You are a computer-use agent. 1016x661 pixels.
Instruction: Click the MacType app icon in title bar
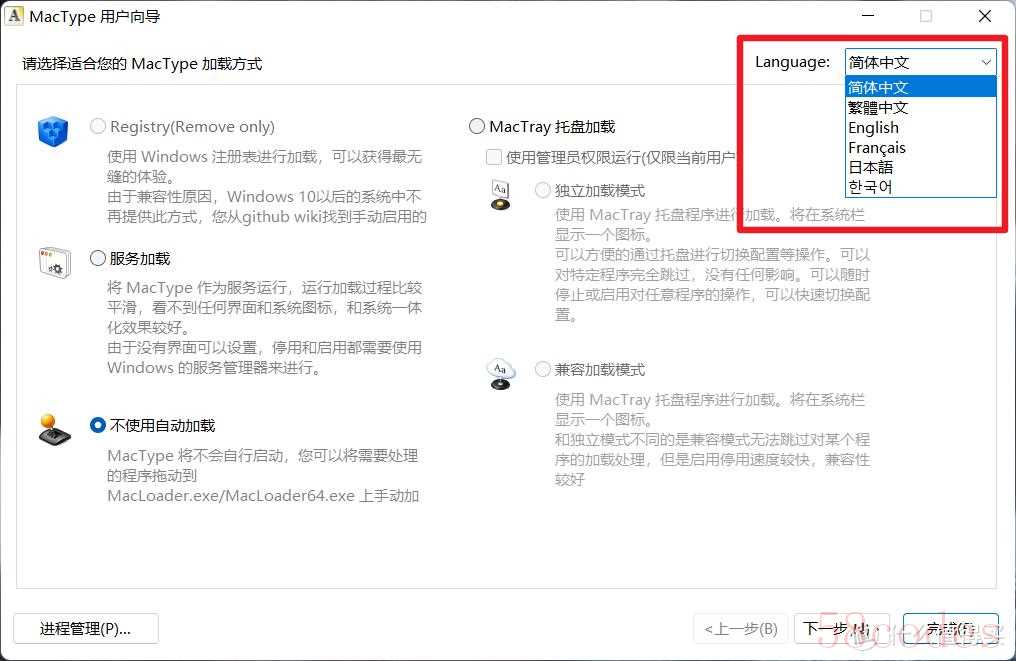tap(14, 16)
